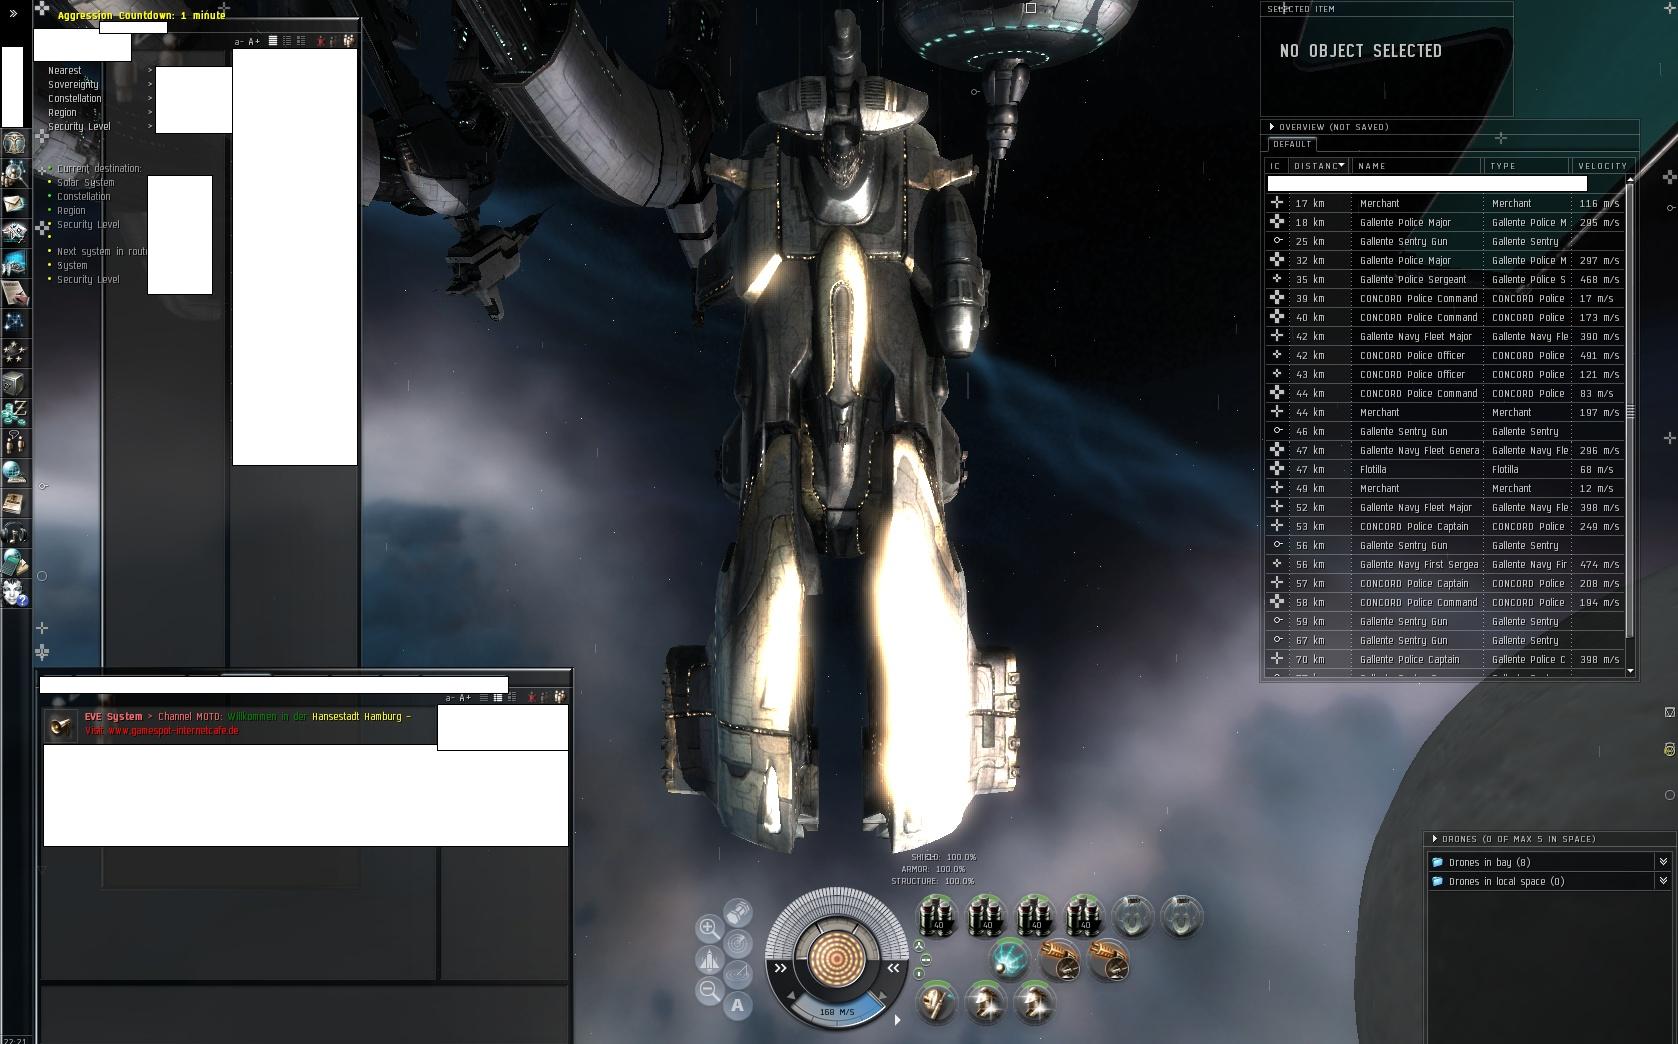Activate the fourth missile launcher module
The height and width of the screenshot is (1044, 1678).
(x=1085, y=916)
